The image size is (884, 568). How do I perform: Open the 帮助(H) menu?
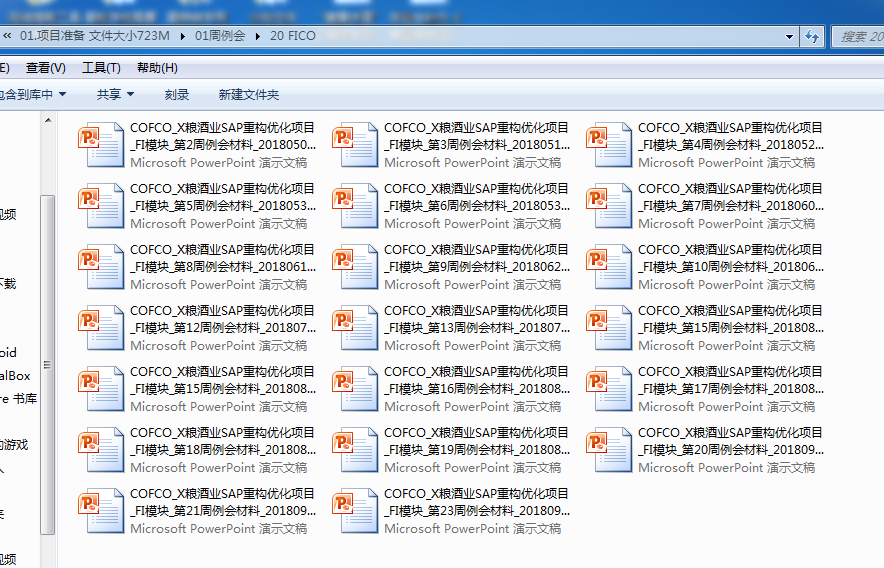(x=157, y=68)
